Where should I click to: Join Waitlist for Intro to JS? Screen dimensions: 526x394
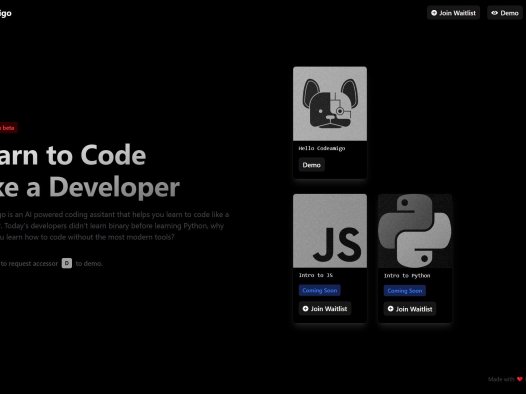[325, 308]
